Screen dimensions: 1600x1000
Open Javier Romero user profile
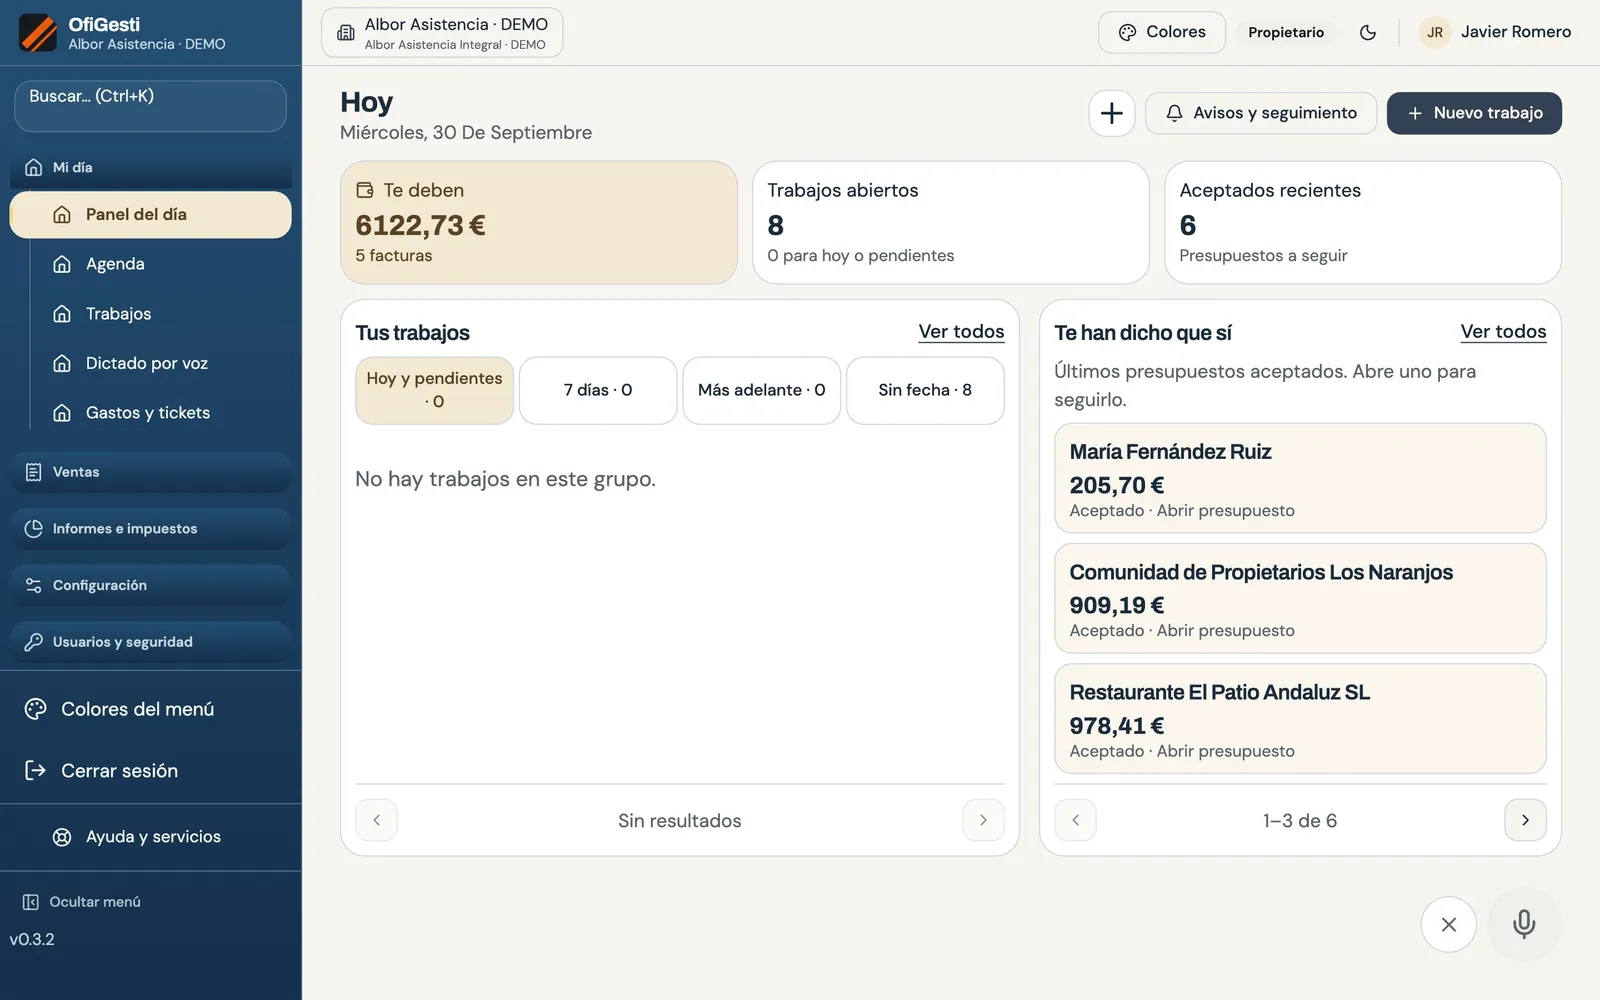(x=1496, y=32)
